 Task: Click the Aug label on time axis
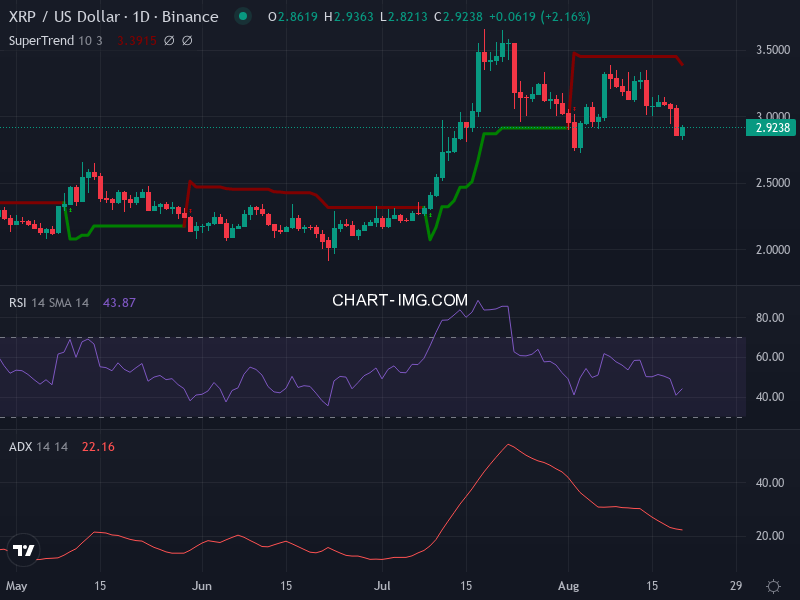[x=568, y=586]
